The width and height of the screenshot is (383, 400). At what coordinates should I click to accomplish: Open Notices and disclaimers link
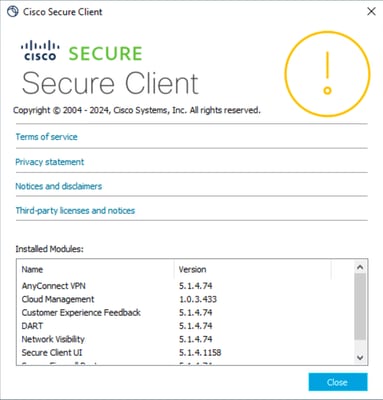click(x=59, y=186)
